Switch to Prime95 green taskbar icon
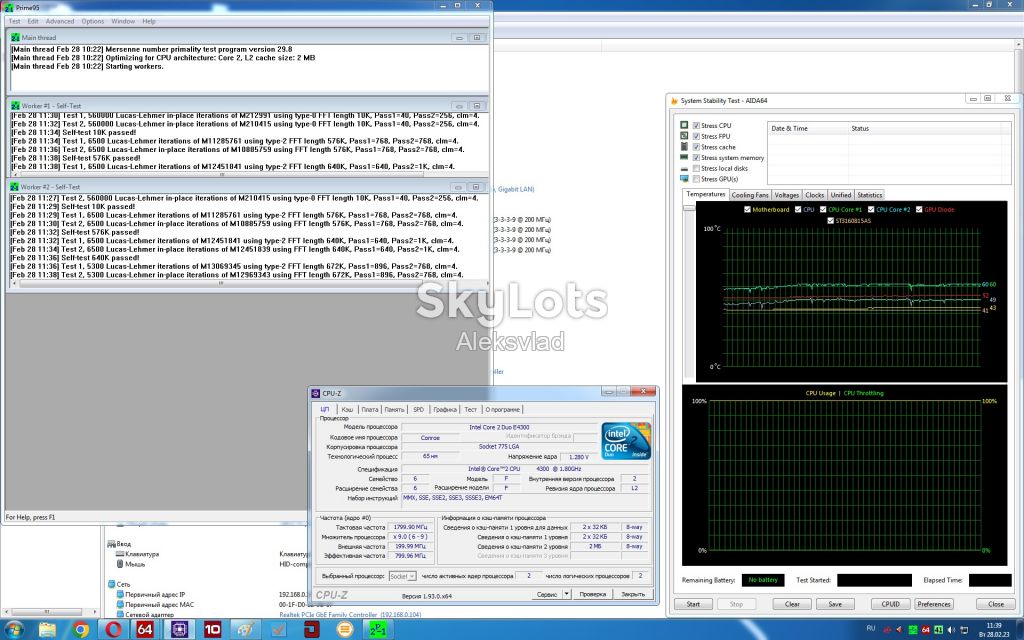Screen dimensions: 1024x640 tap(377, 630)
